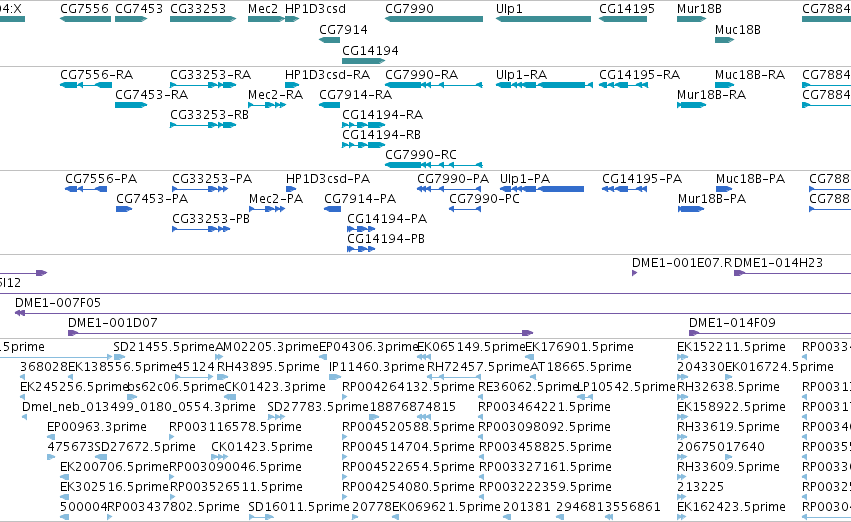This screenshot has height=522, width=851.
Task: Select the Muc18B-PA protein label
Action: coord(750,179)
